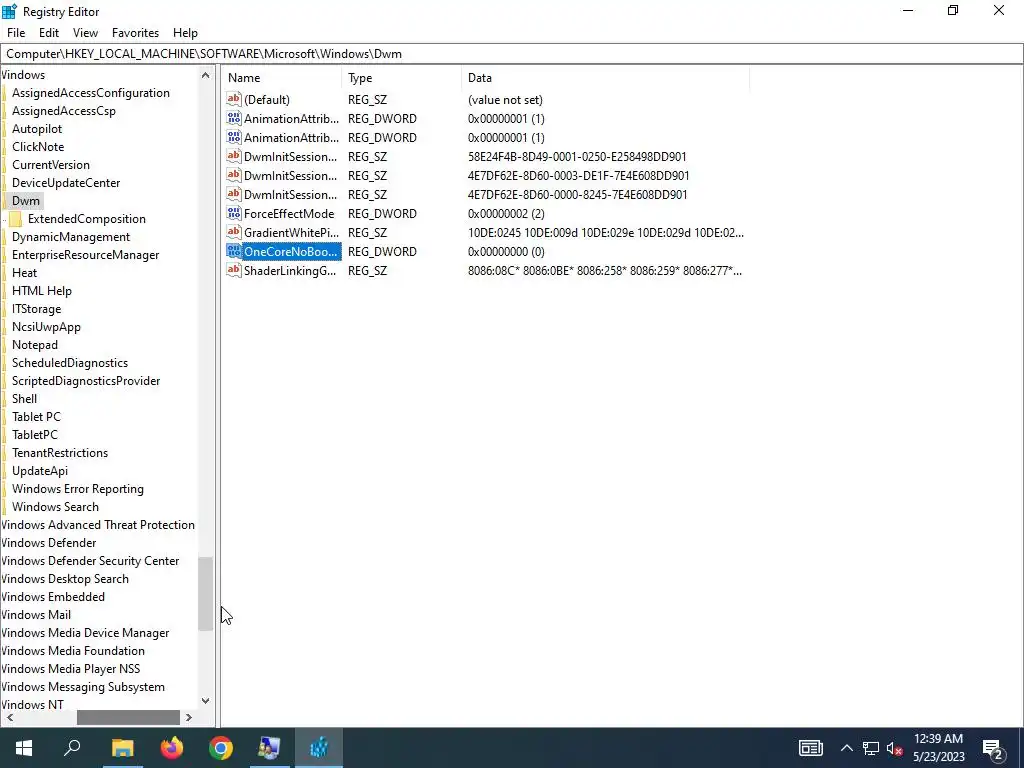This screenshot has width=1024, height=768.
Task: Select the DeviceUpdateCenter key
Action: (66, 183)
